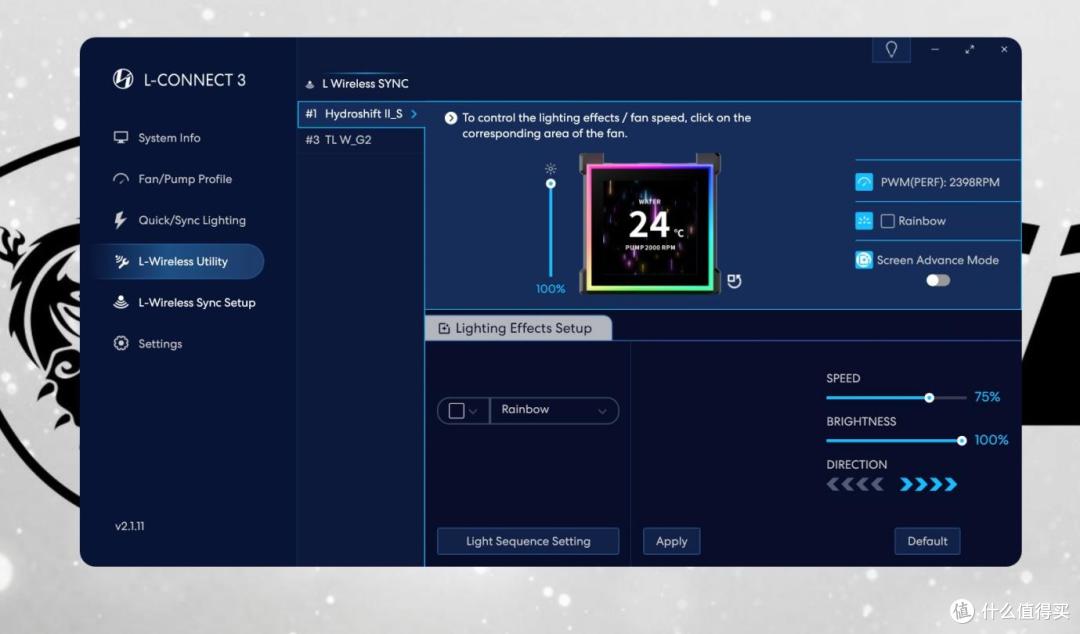The height and width of the screenshot is (634, 1080).
Task: Open the color swatch selector dropdown
Action: (x=463, y=411)
